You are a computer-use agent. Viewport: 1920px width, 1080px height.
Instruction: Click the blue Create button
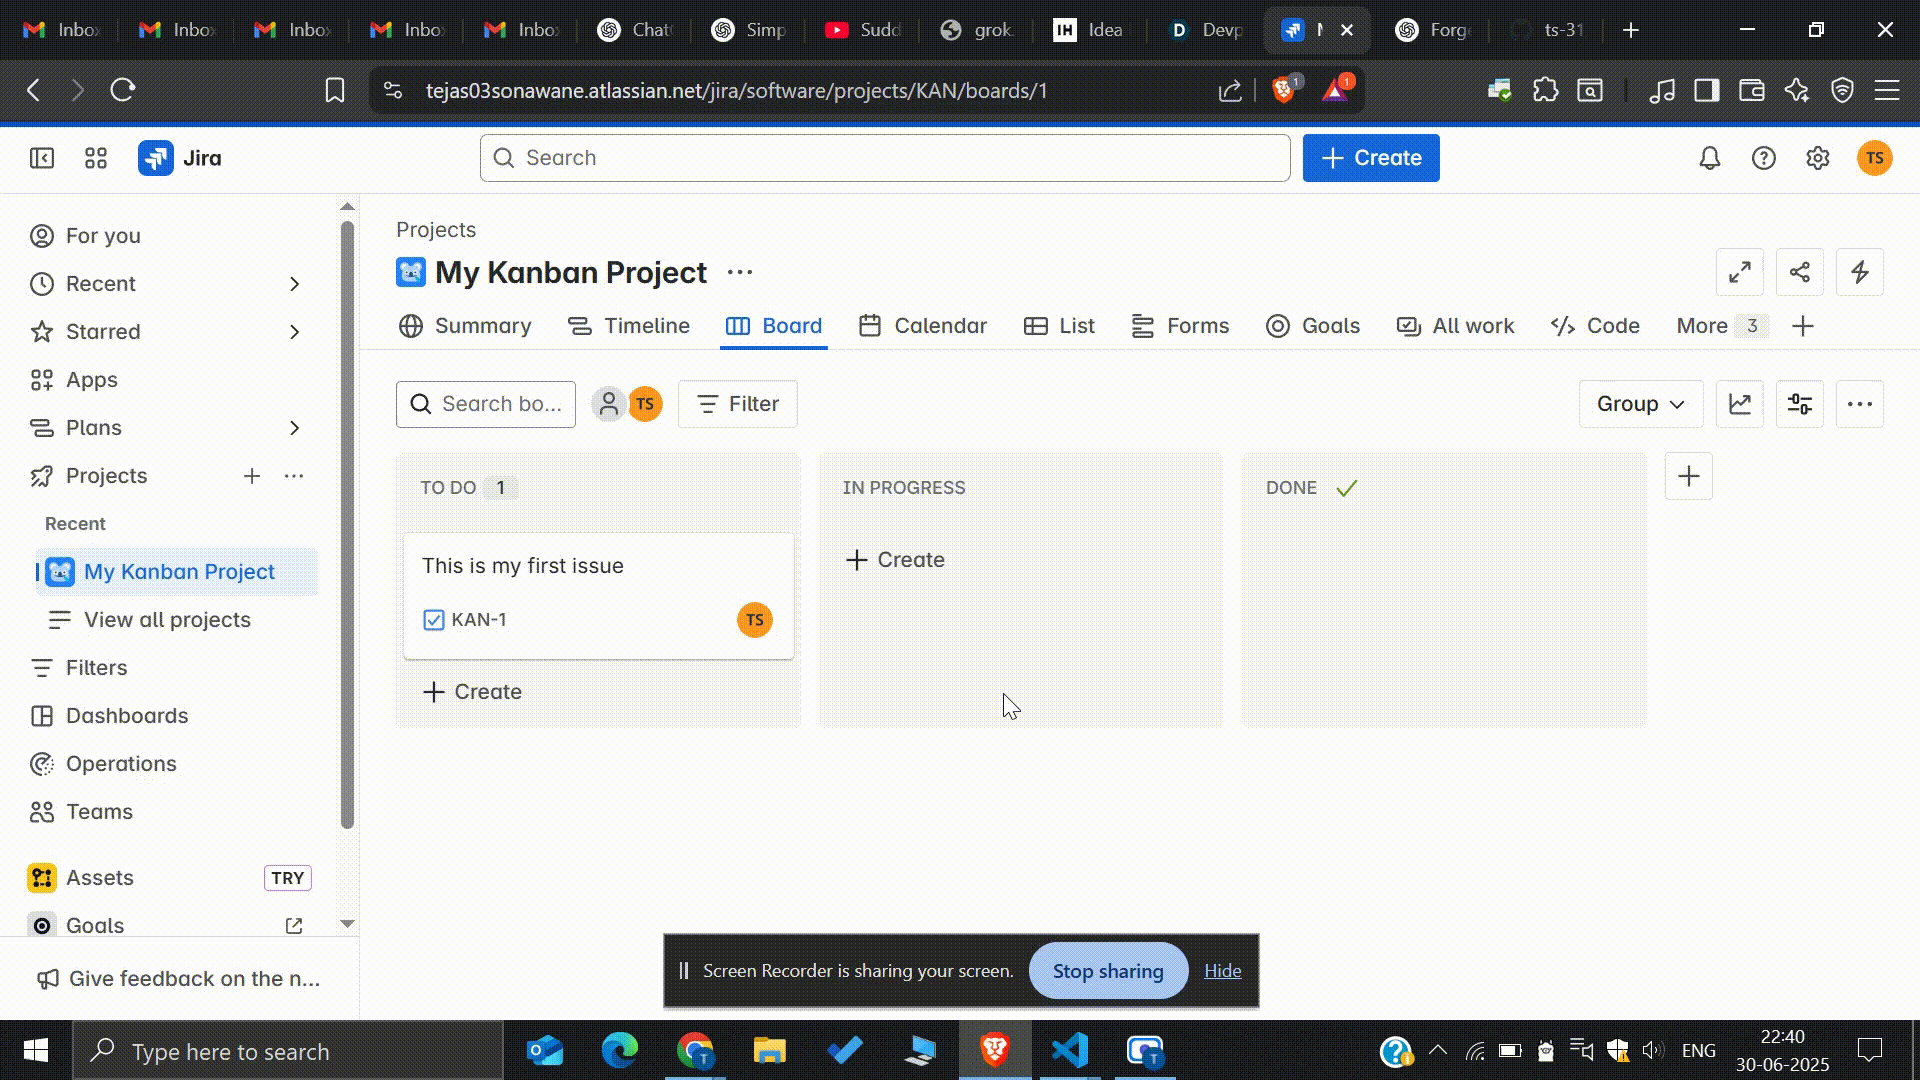[x=1371, y=158]
